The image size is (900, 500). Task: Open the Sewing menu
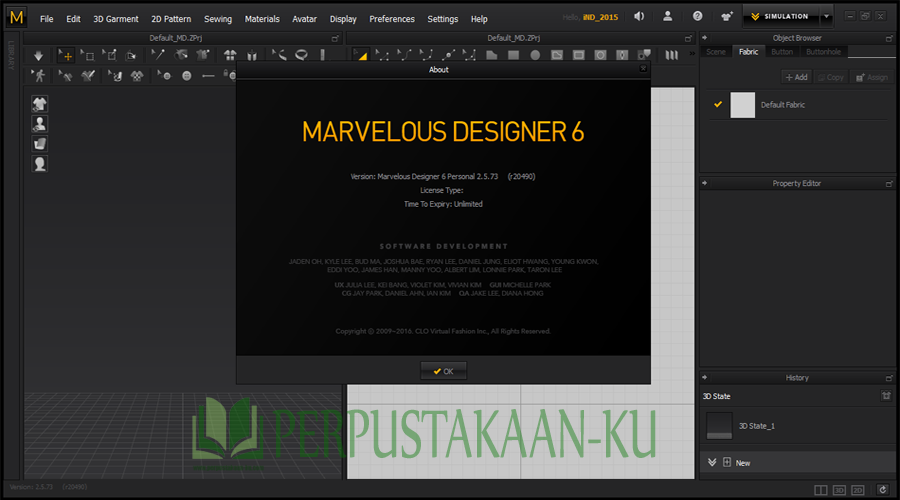[x=218, y=19]
